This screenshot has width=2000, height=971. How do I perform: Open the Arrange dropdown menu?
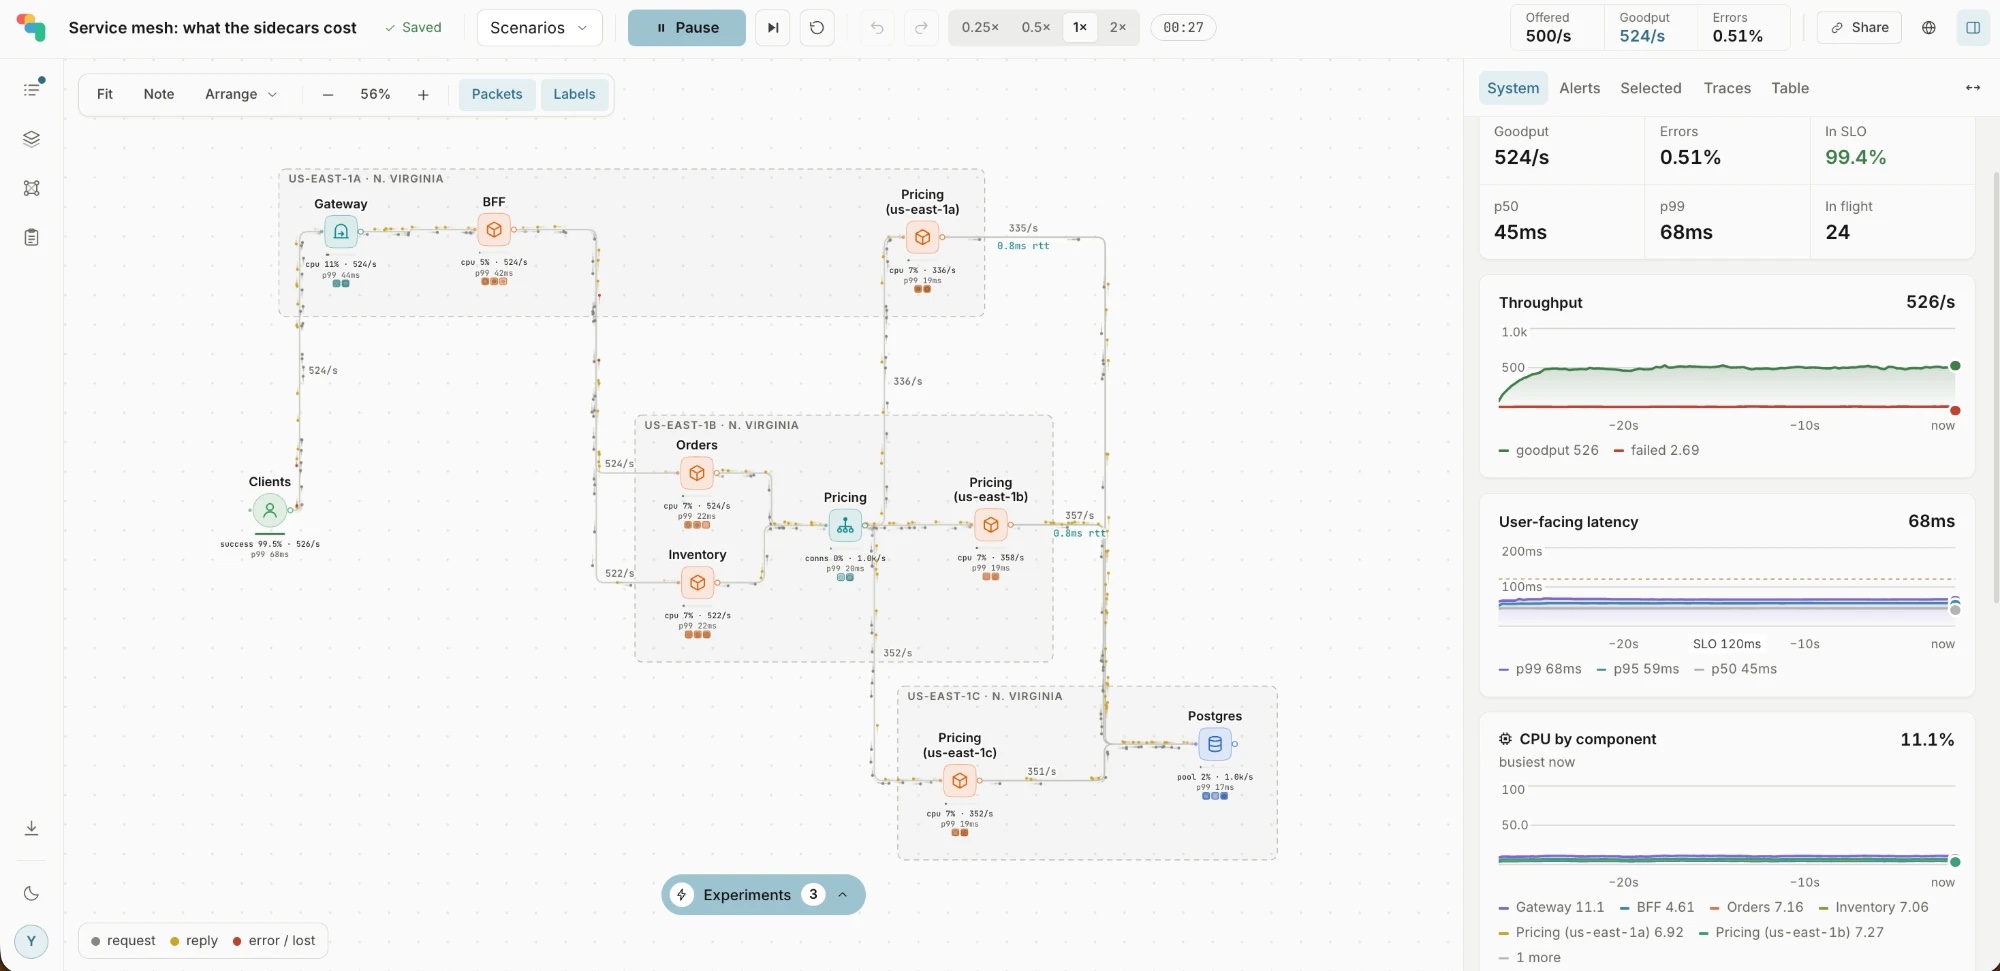[241, 94]
